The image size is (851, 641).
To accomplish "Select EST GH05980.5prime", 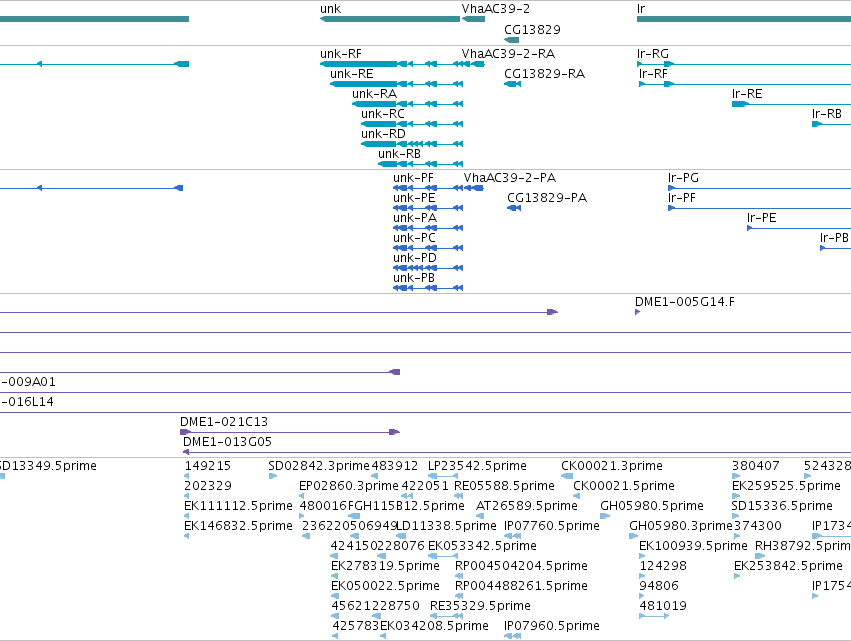I will click(605, 516).
